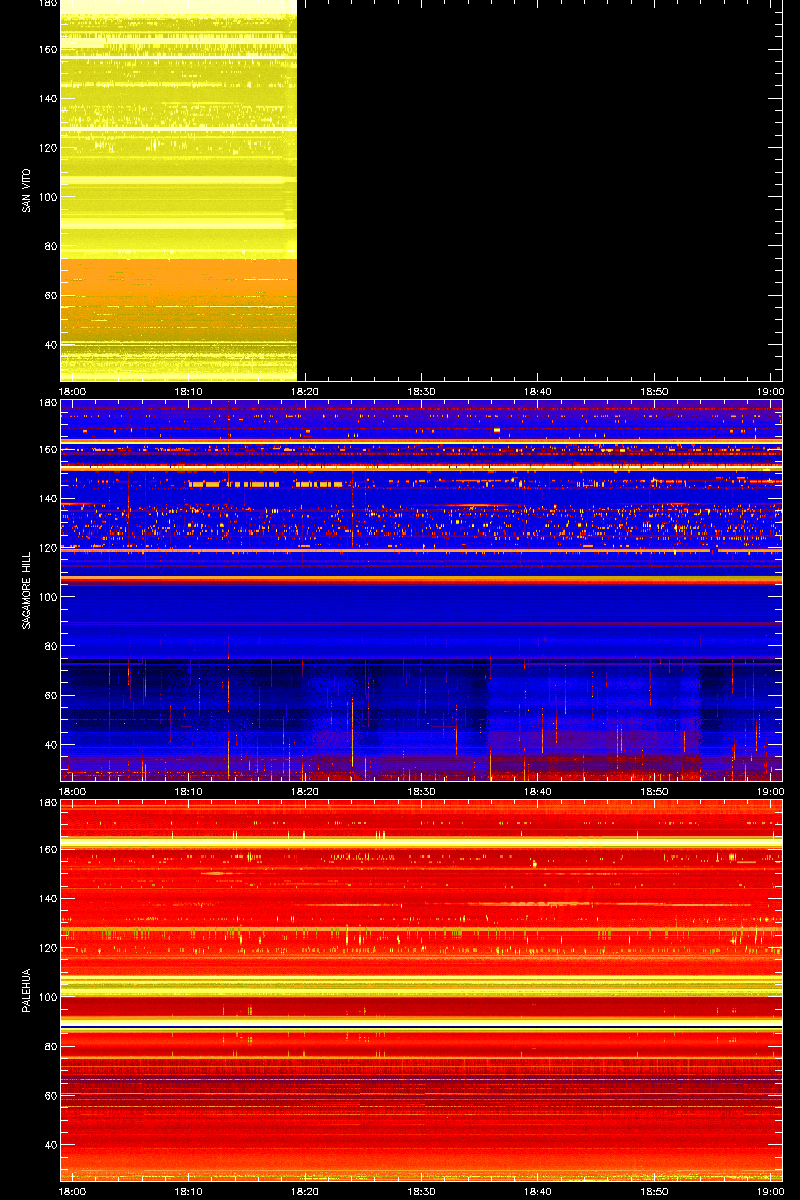Click 18:30 under the Sagamore Hill panel
The height and width of the screenshot is (1200, 800).
coord(421,791)
